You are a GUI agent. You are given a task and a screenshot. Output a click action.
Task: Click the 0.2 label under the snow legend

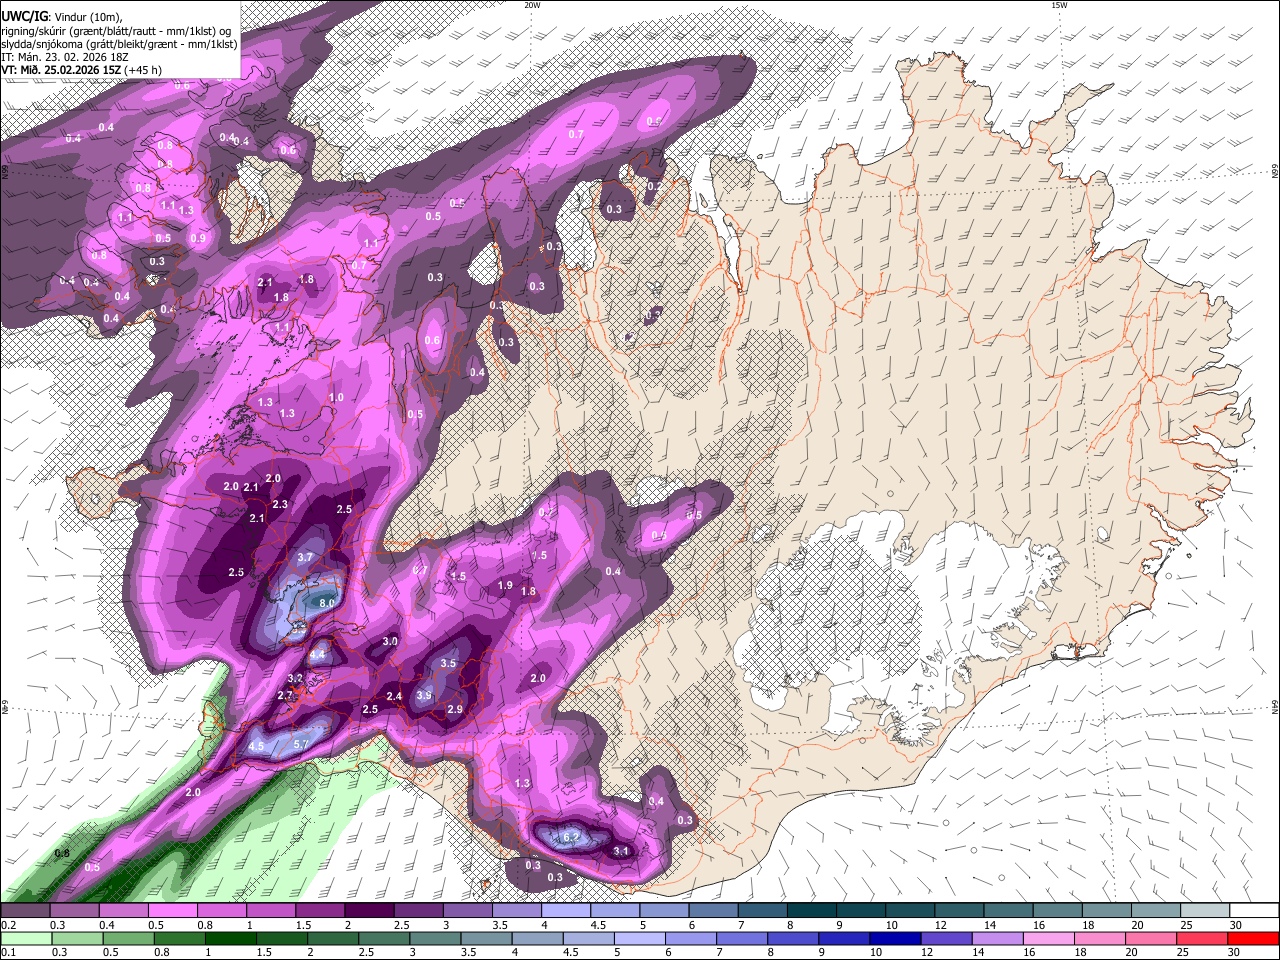[x=9, y=925]
